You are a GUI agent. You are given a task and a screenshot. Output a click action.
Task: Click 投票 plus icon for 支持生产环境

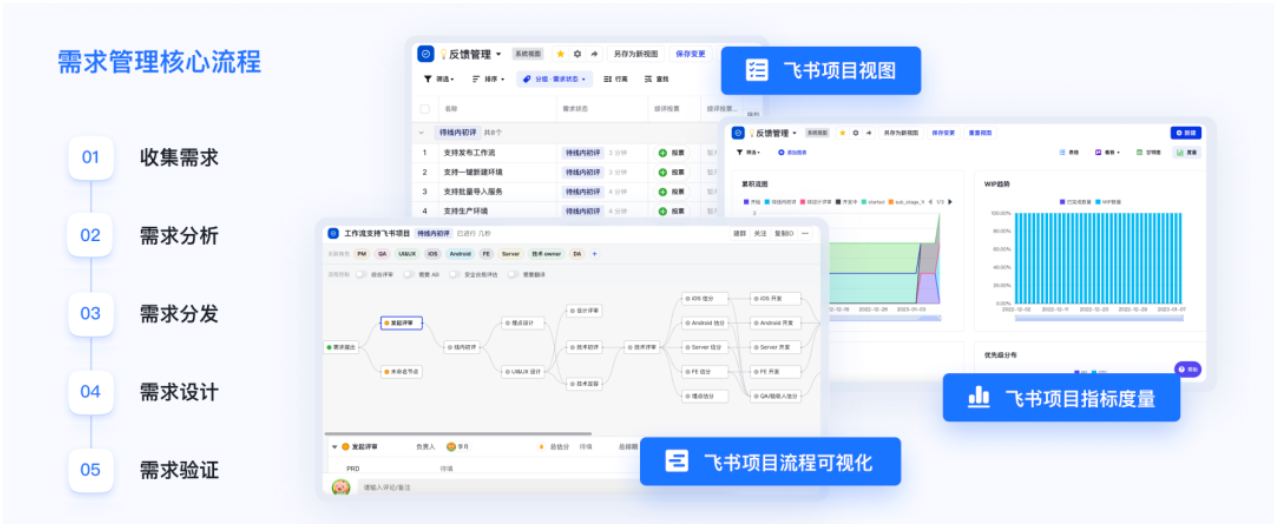(x=663, y=211)
